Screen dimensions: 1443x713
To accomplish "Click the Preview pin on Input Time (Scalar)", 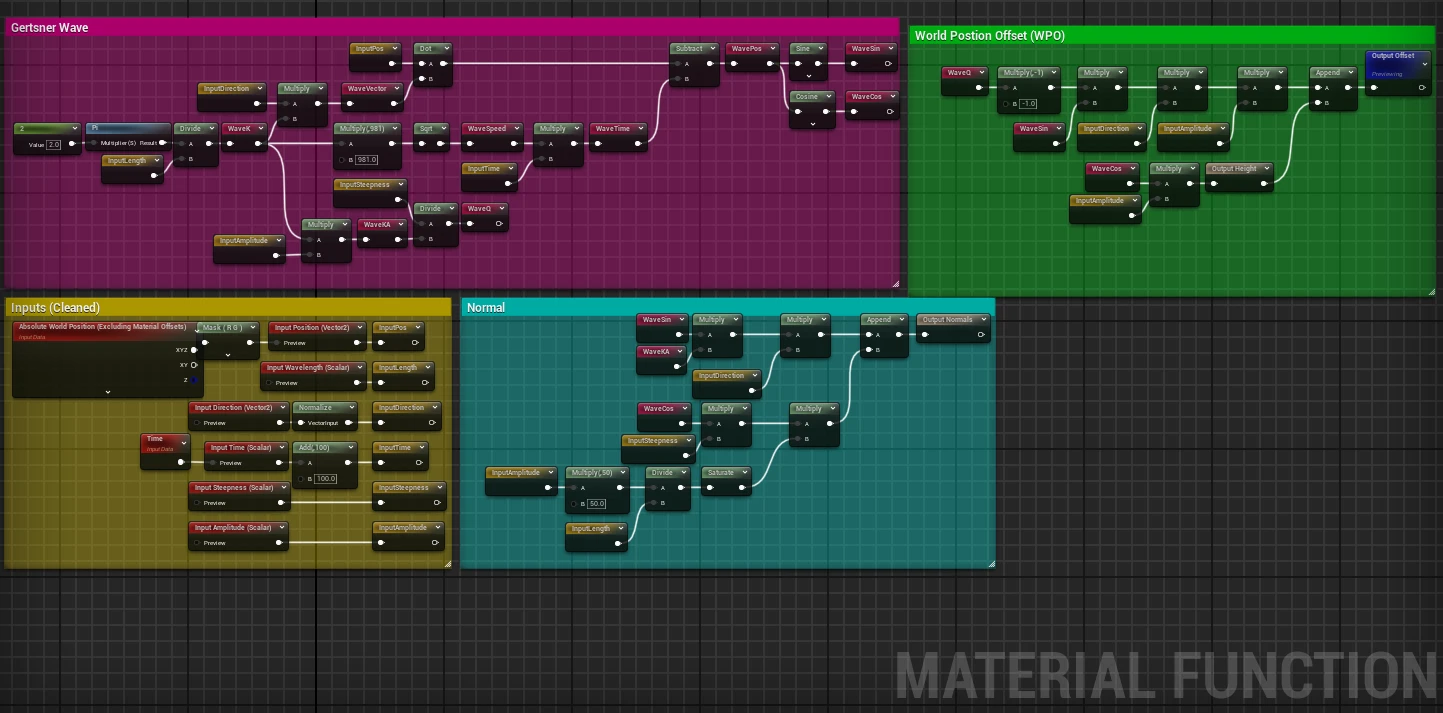I will click(x=213, y=463).
